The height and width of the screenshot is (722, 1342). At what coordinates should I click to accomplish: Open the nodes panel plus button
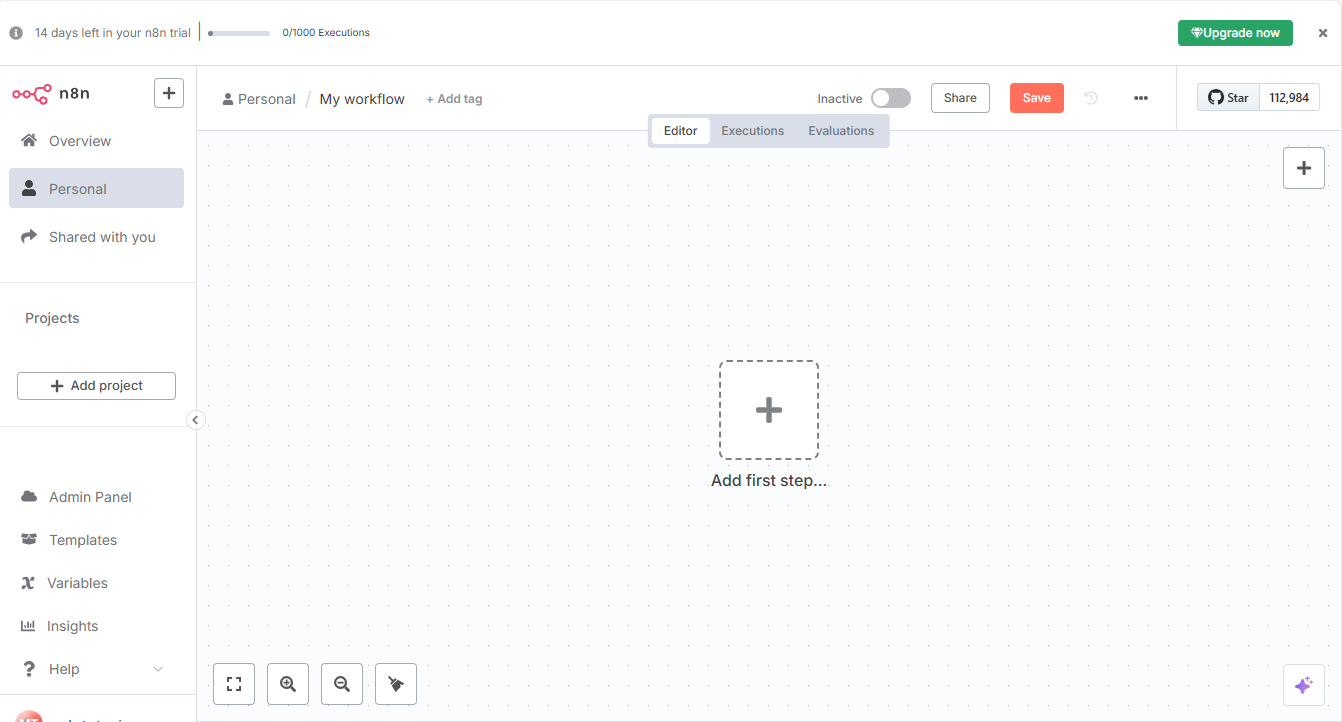pyautogui.click(x=1304, y=168)
